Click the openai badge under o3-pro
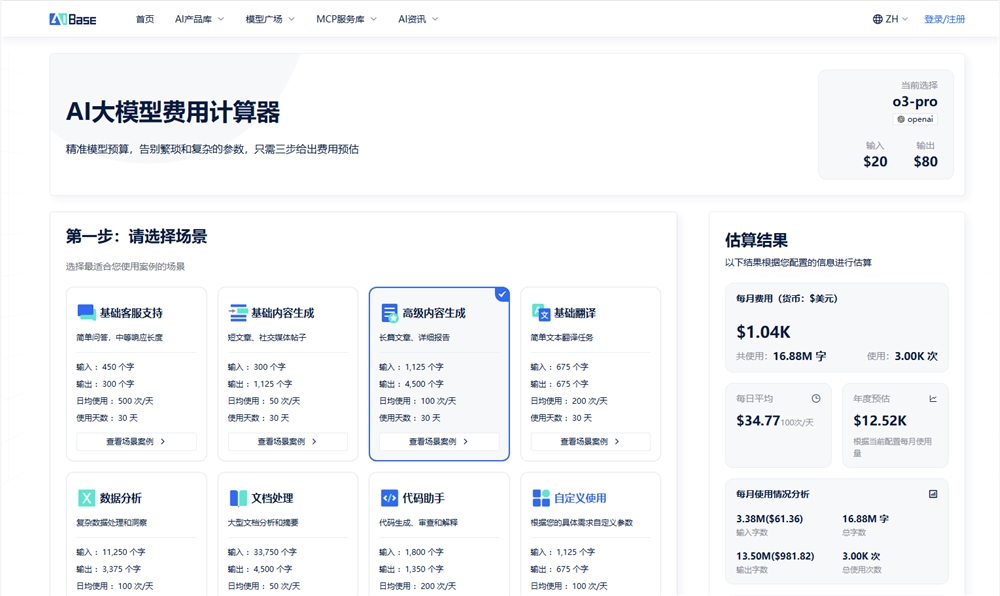 pyautogui.click(x=914, y=119)
